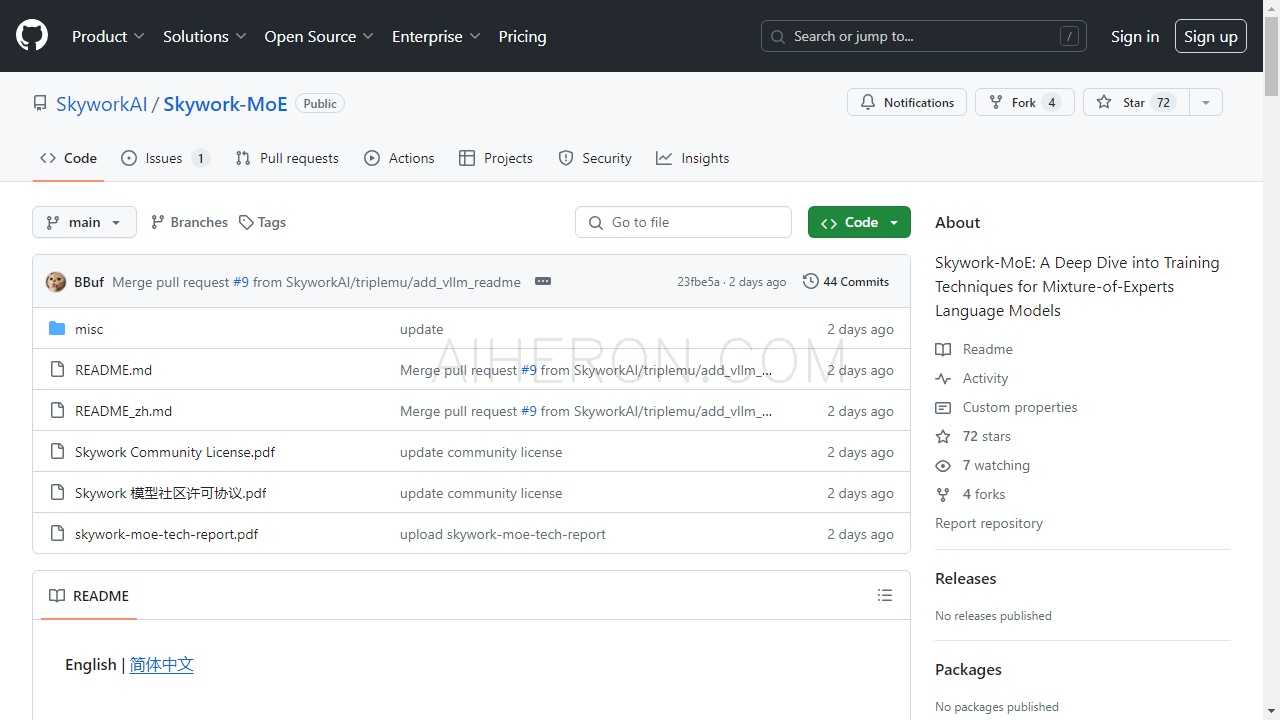Click the Notifications bell button
The image size is (1280, 720).
(907, 102)
